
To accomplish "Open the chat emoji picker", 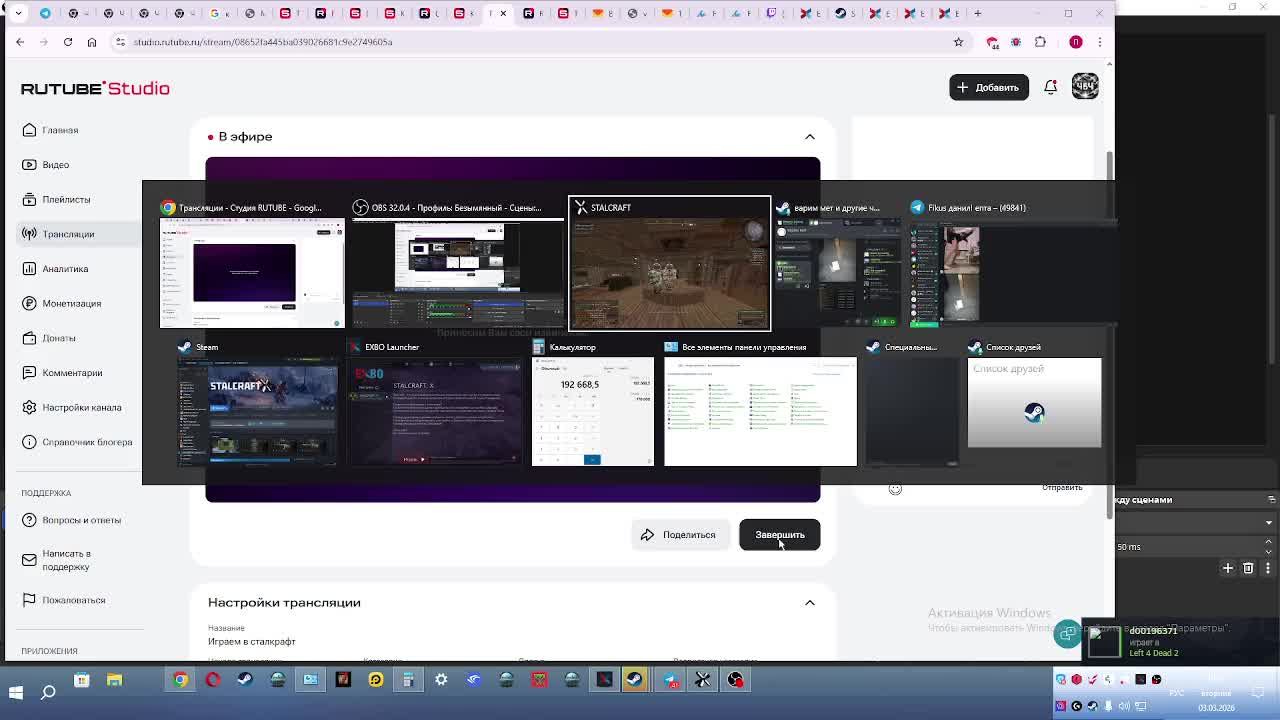I will coord(895,489).
